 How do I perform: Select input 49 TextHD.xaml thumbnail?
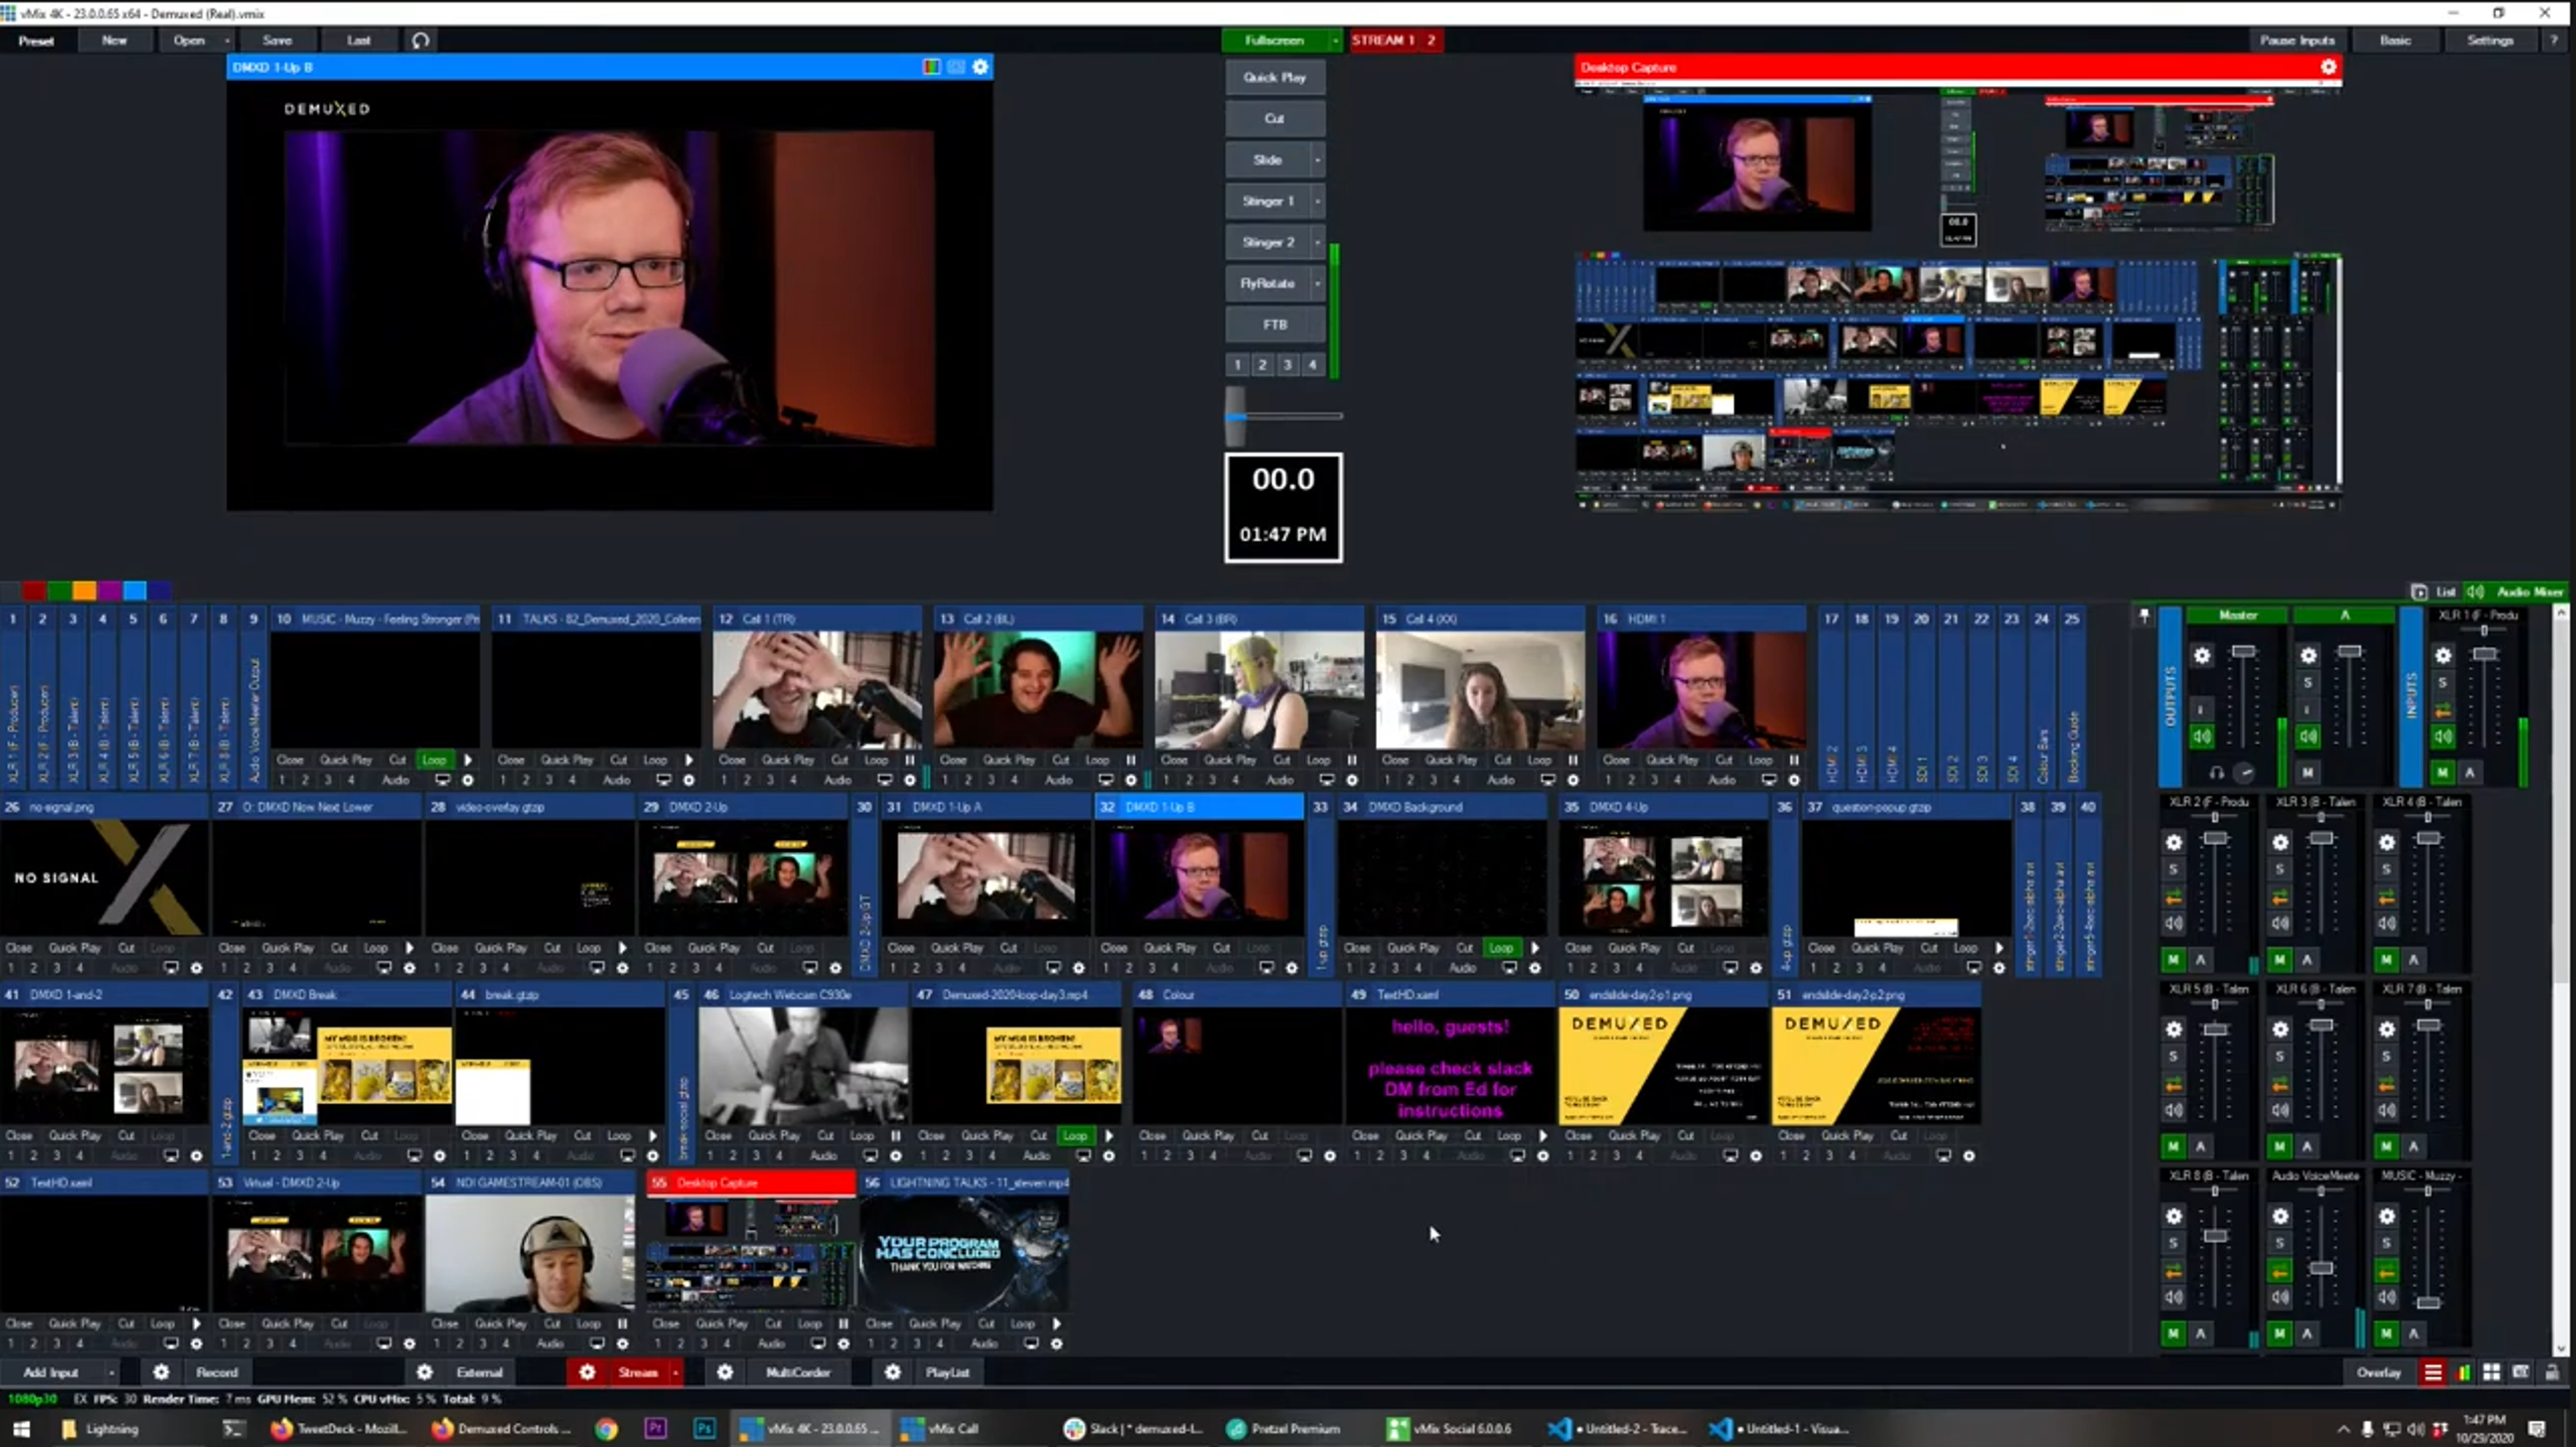pyautogui.click(x=1450, y=1066)
